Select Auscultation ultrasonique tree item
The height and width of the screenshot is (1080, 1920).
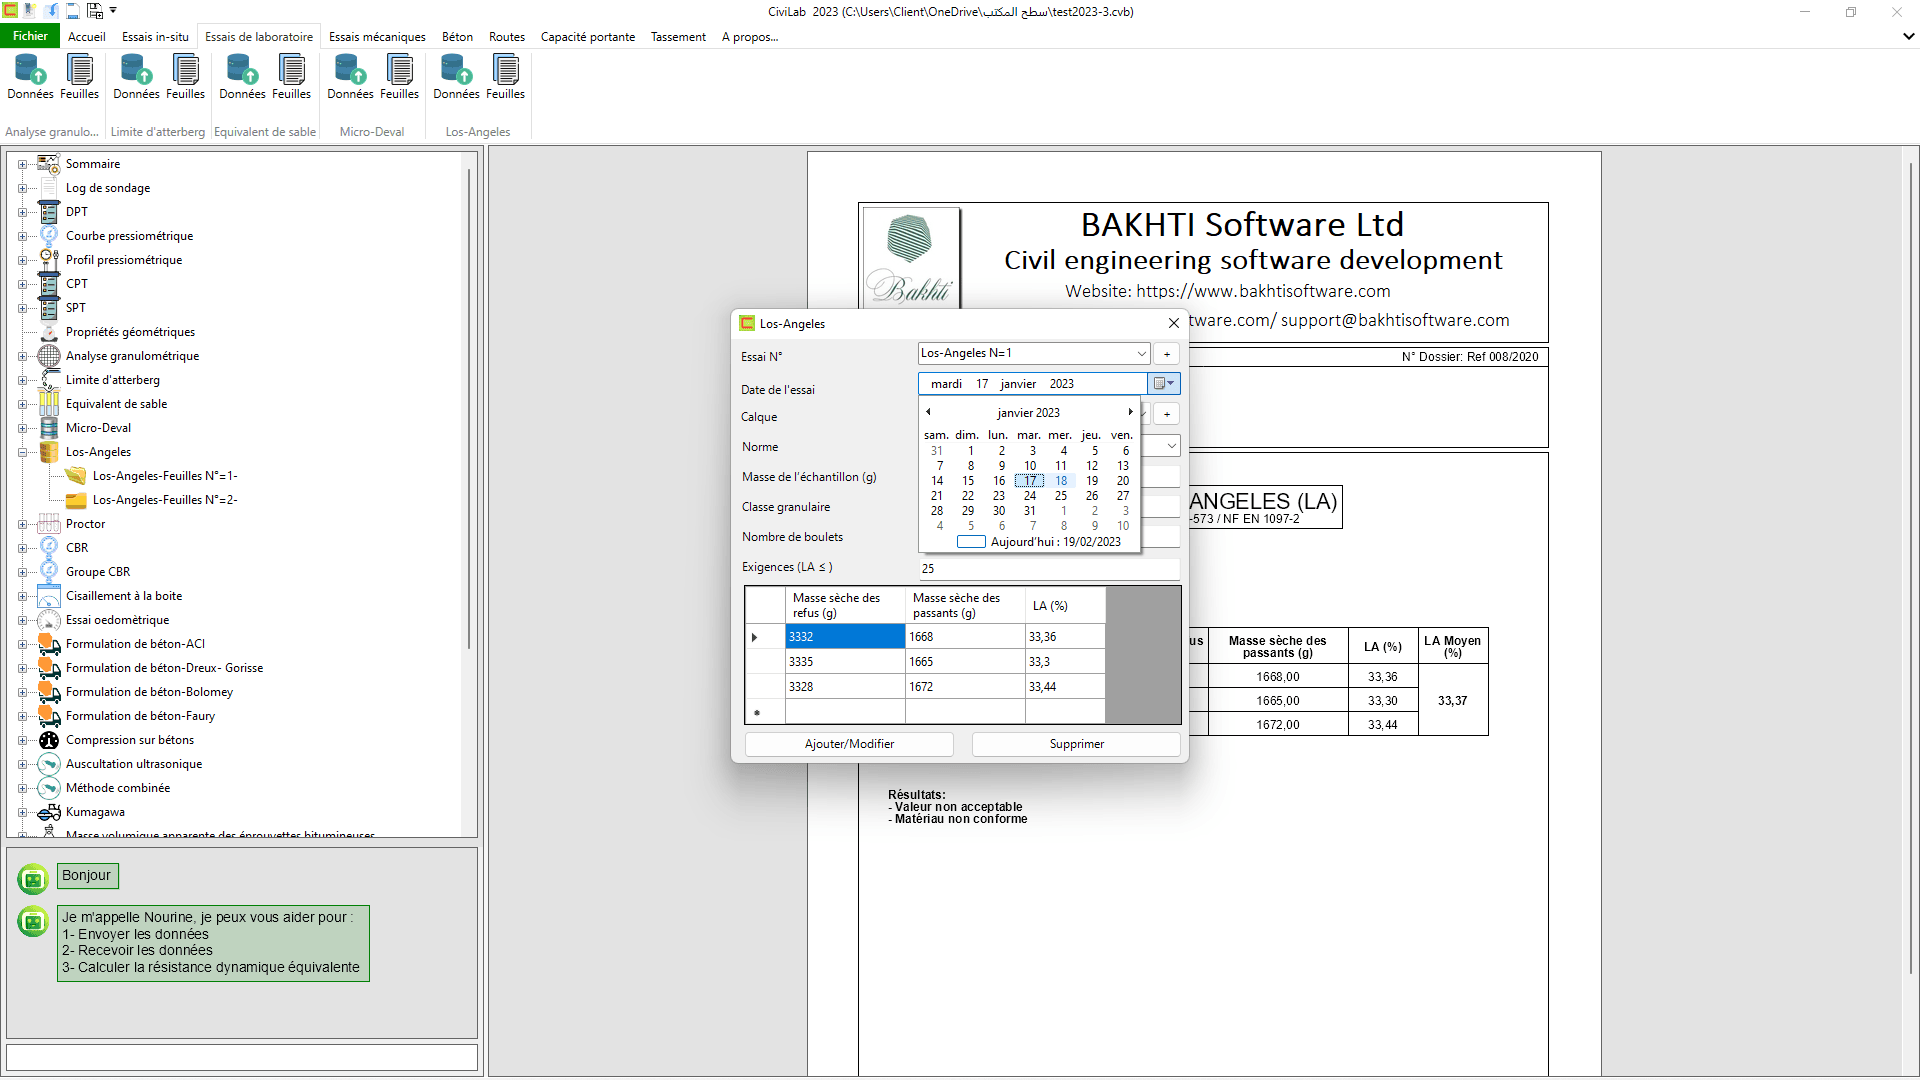(x=134, y=764)
